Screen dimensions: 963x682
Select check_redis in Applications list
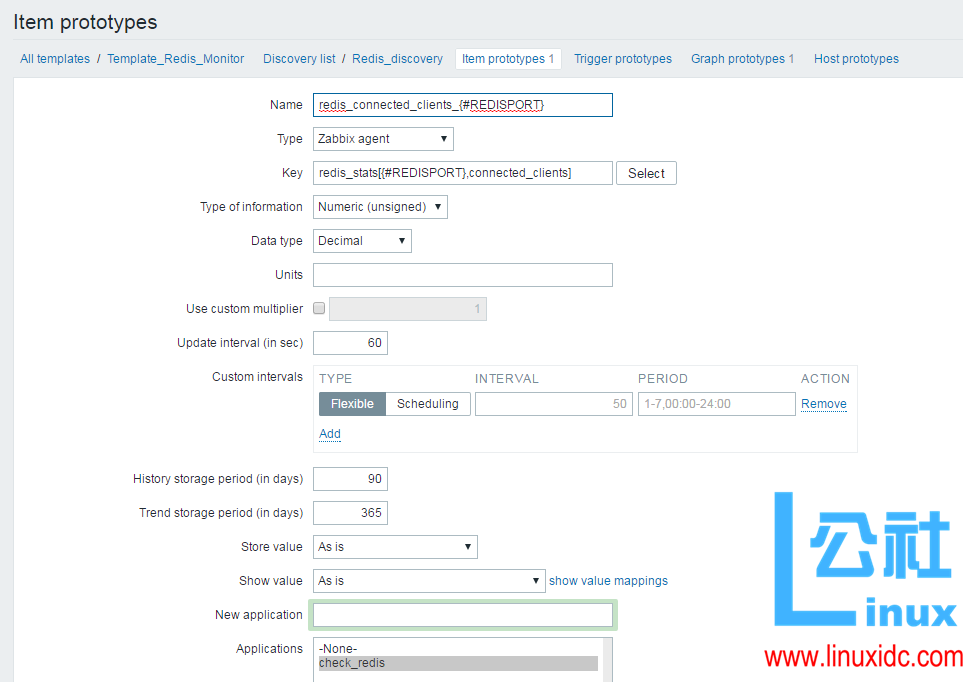pos(458,663)
